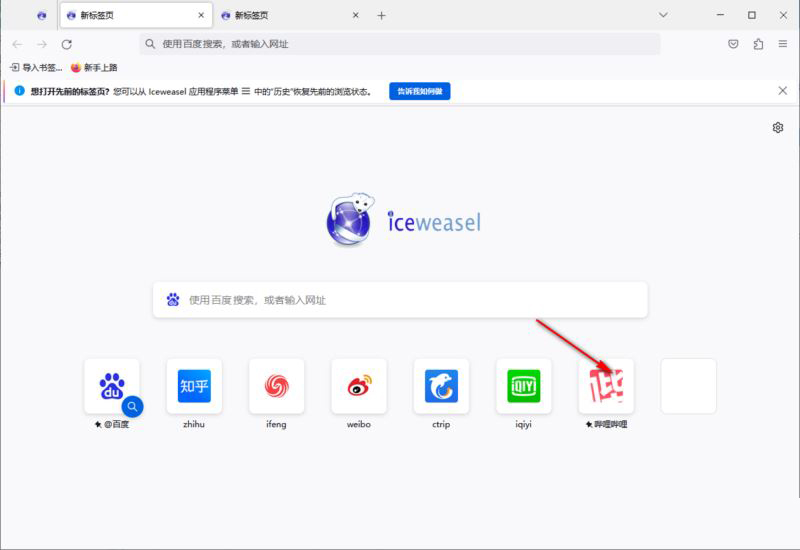Open the application hamburger menu
The image size is (800, 550).
pos(783,44)
